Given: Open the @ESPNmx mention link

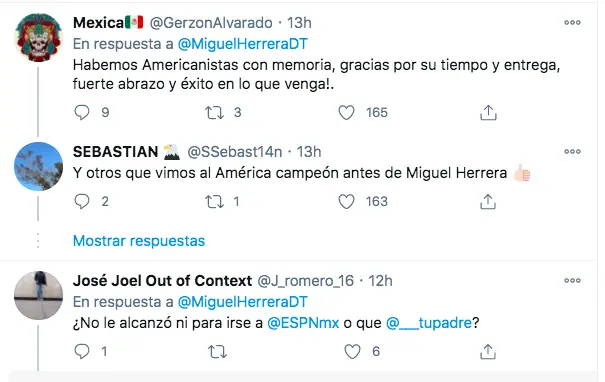Looking at the screenshot, I should pos(303,323).
